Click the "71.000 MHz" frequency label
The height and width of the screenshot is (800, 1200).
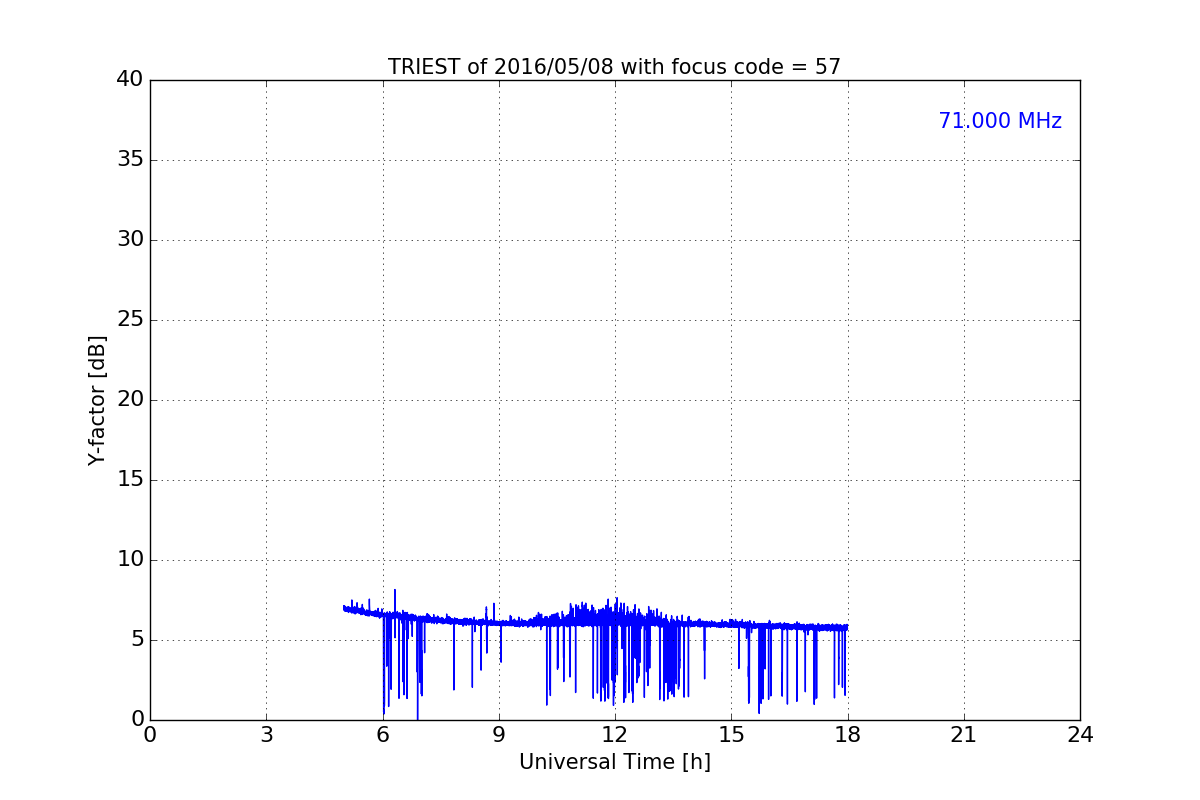1000,121
